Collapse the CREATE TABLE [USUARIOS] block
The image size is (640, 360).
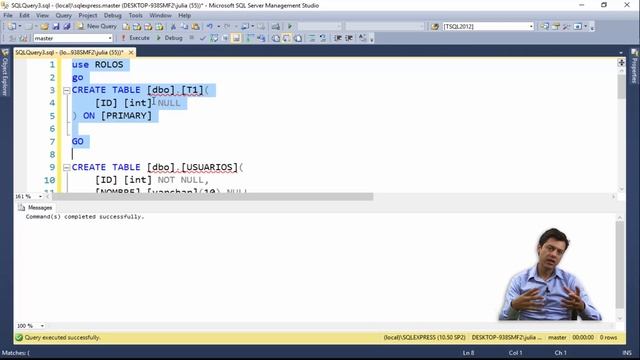[67, 167]
